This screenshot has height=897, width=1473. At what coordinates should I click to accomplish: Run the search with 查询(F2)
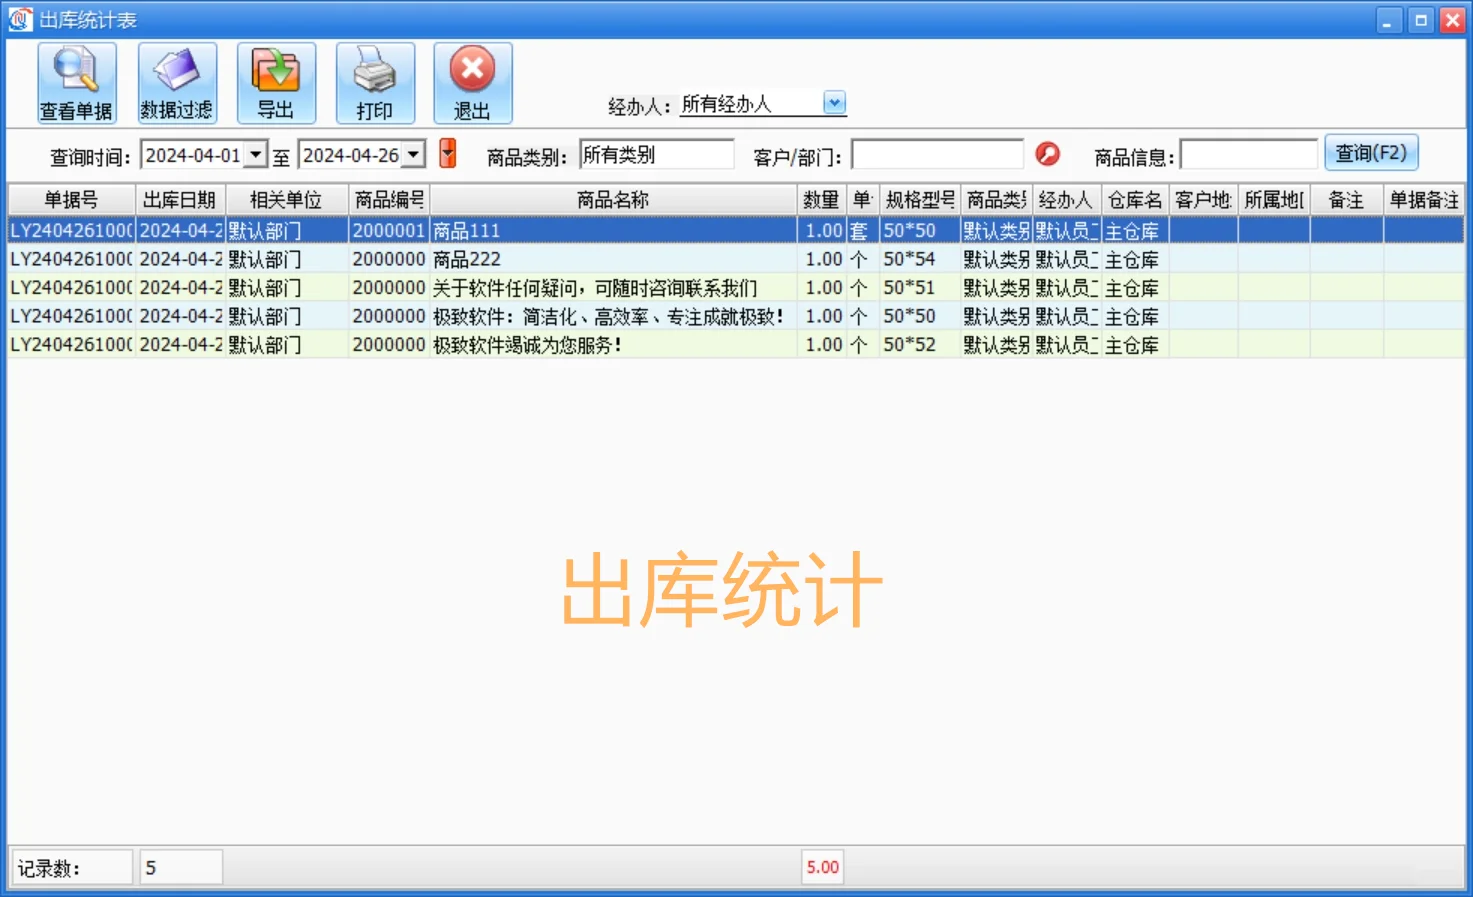click(1371, 153)
